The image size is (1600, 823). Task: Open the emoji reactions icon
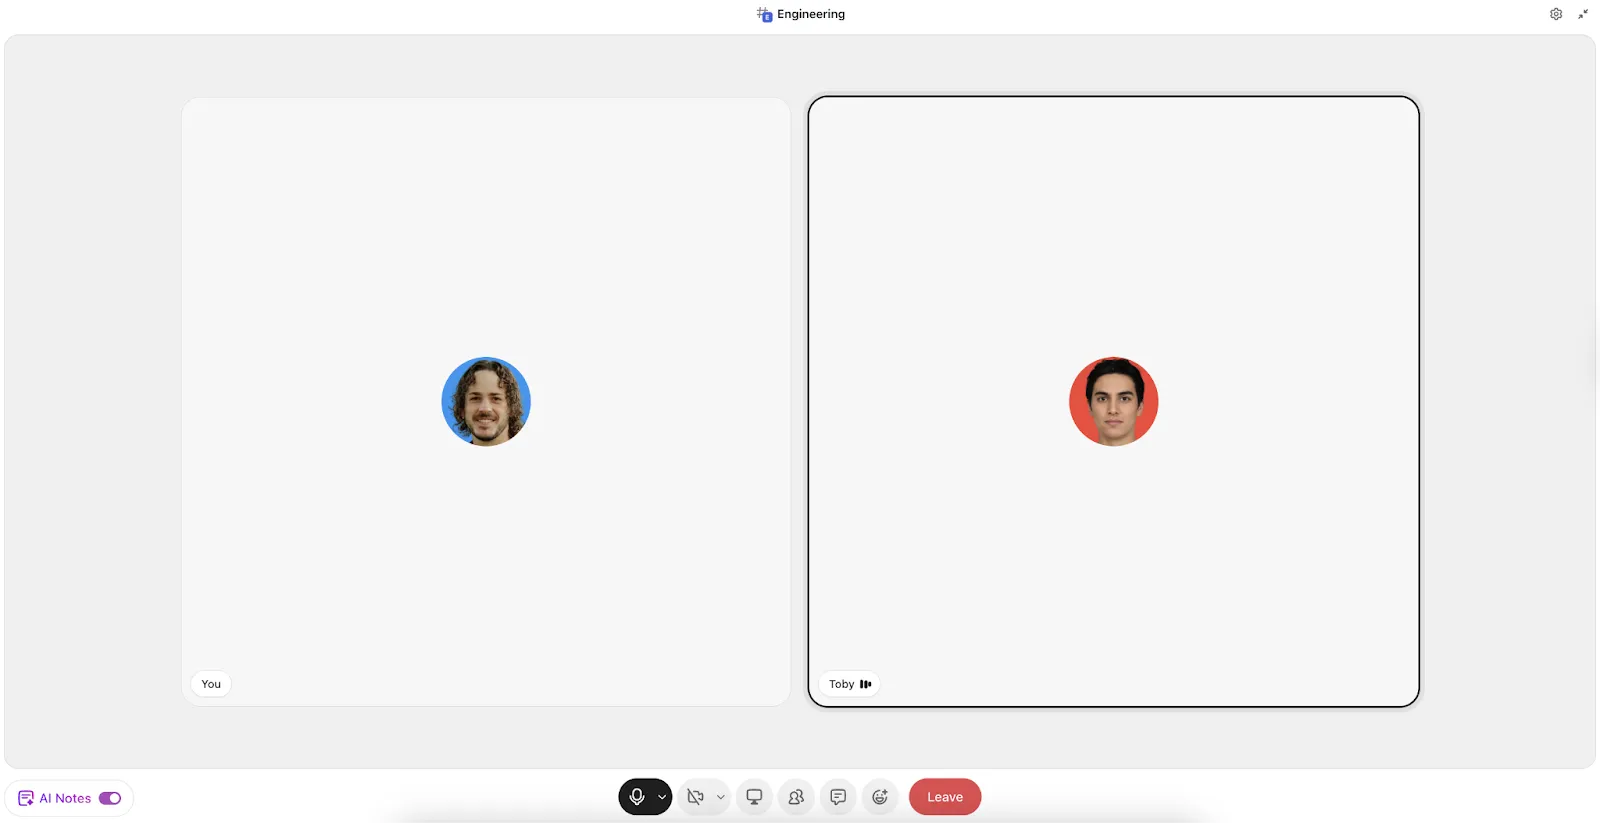[880, 797]
